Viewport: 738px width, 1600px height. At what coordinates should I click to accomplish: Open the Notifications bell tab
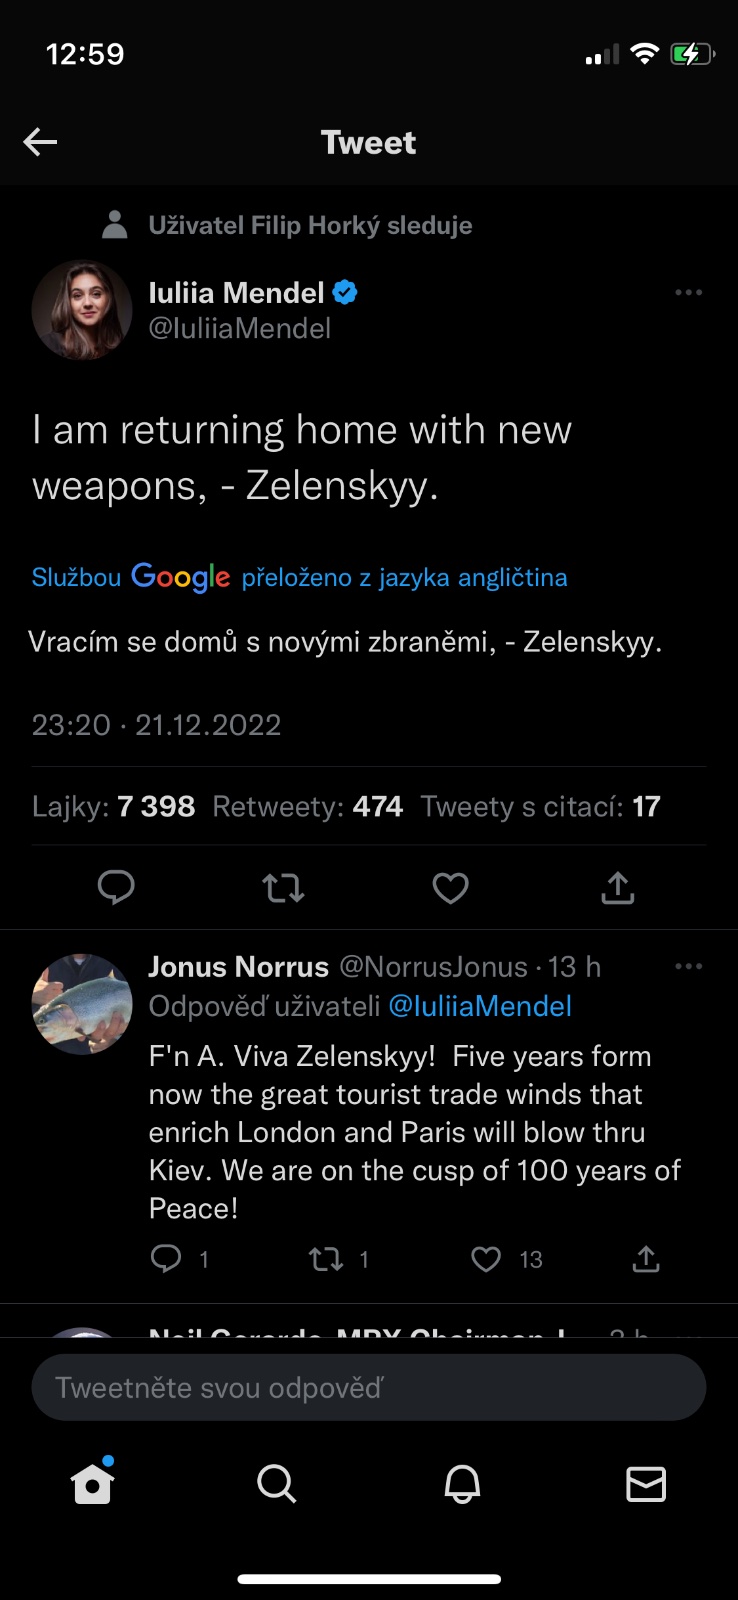(462, 1484)
